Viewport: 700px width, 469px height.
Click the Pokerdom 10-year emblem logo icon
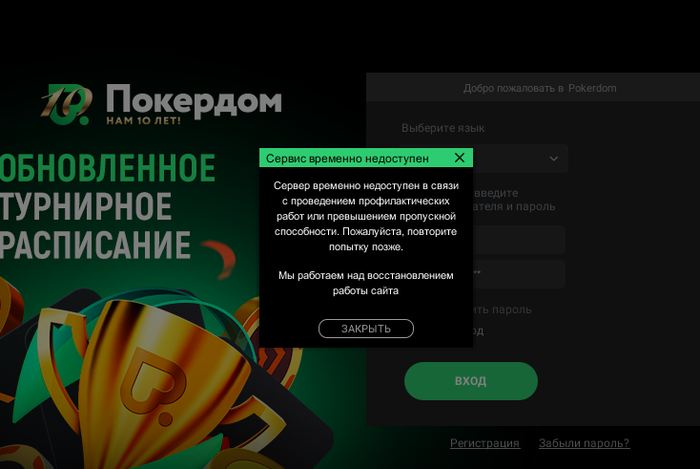point(67,104)
